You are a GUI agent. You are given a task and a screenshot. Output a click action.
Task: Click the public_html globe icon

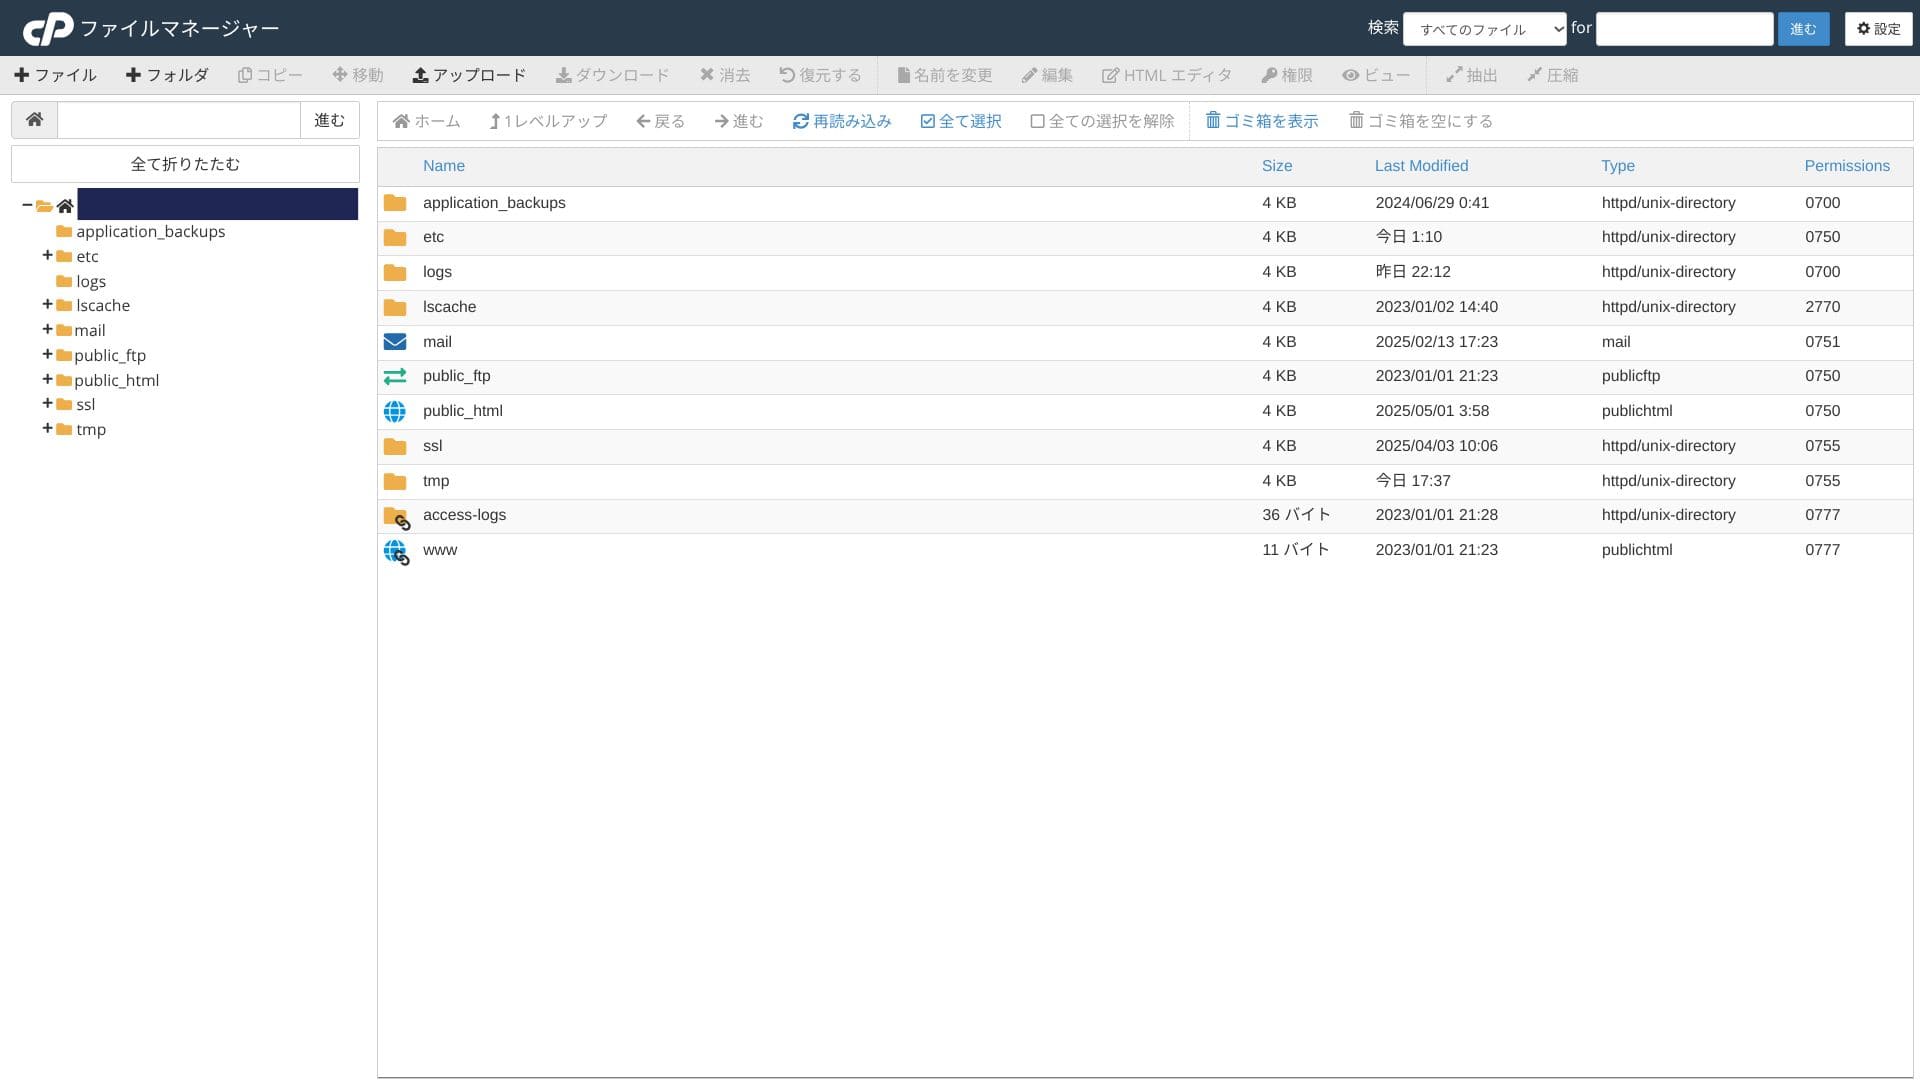coord(395,411)
